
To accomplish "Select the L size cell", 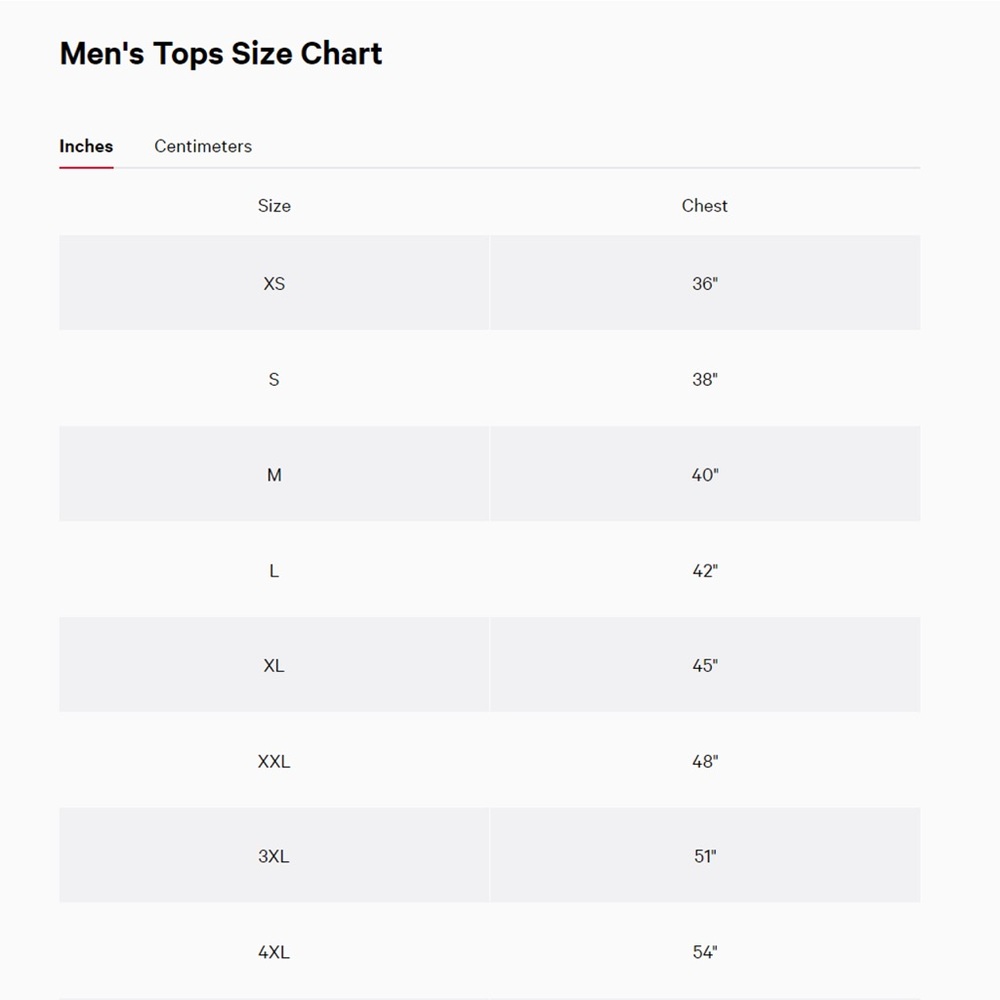I will click(274, 570).
